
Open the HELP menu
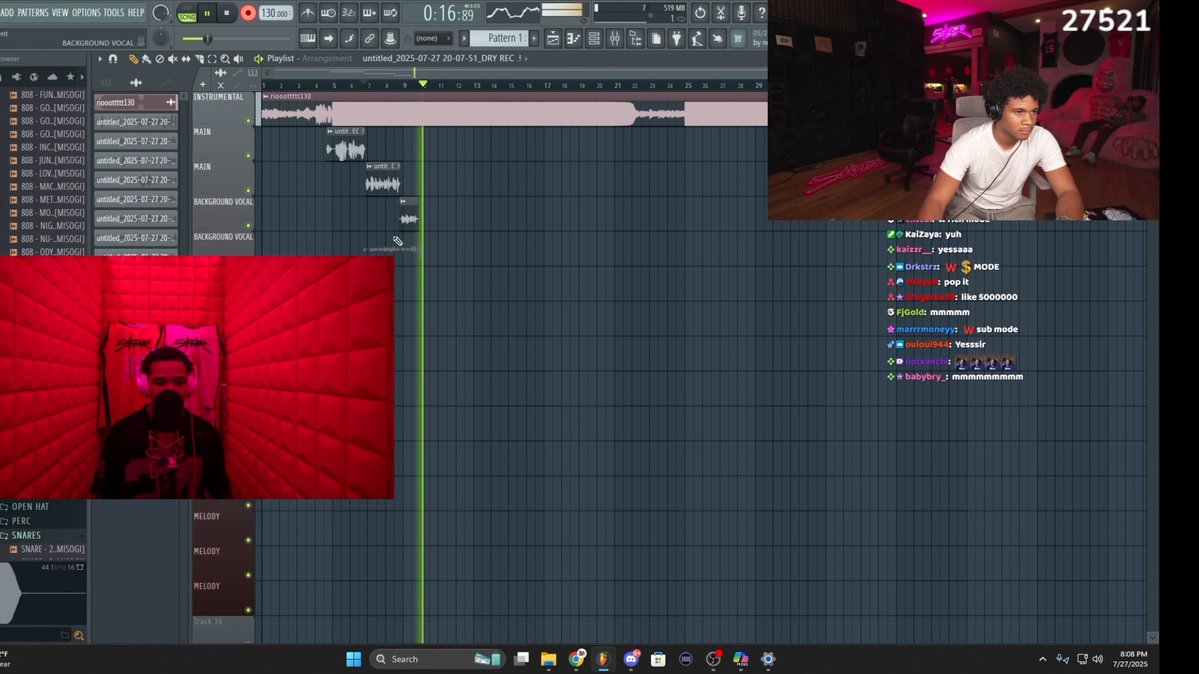[136, 12]
